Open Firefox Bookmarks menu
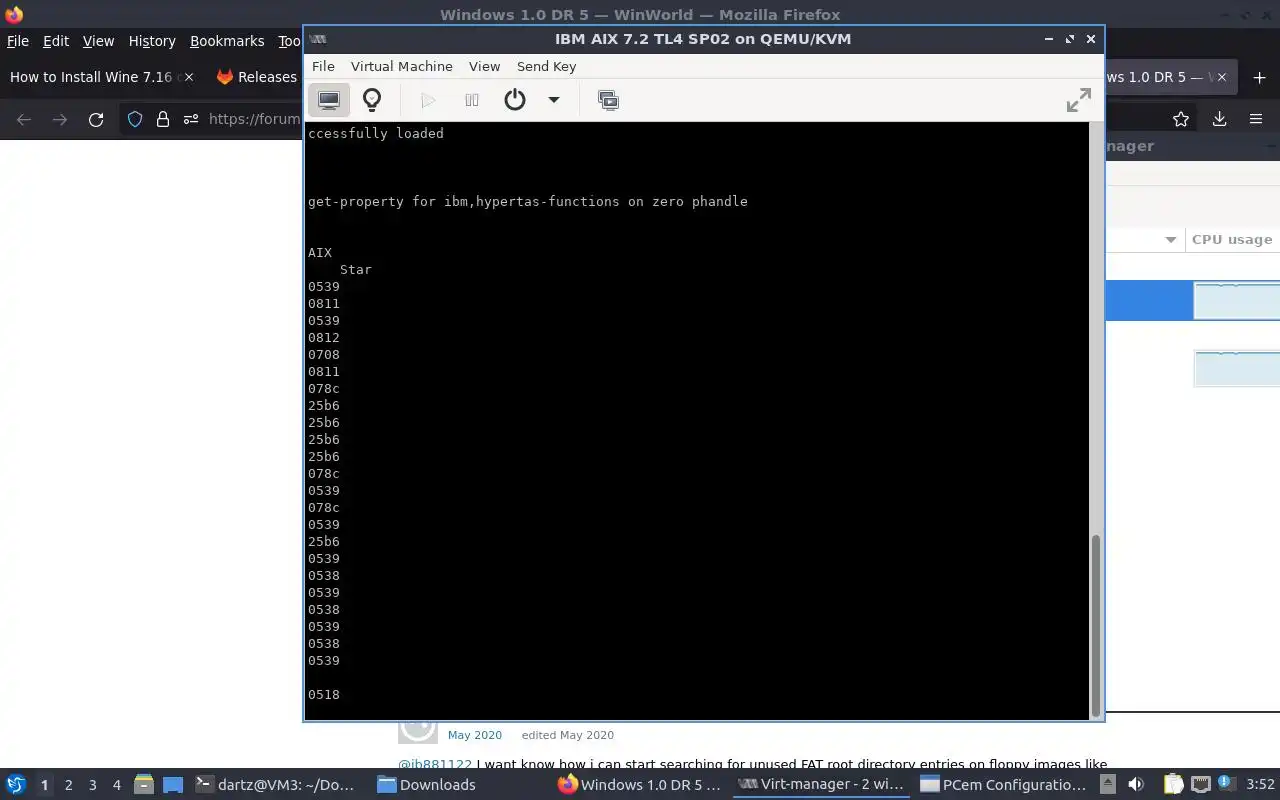 (x=227, y=41)
